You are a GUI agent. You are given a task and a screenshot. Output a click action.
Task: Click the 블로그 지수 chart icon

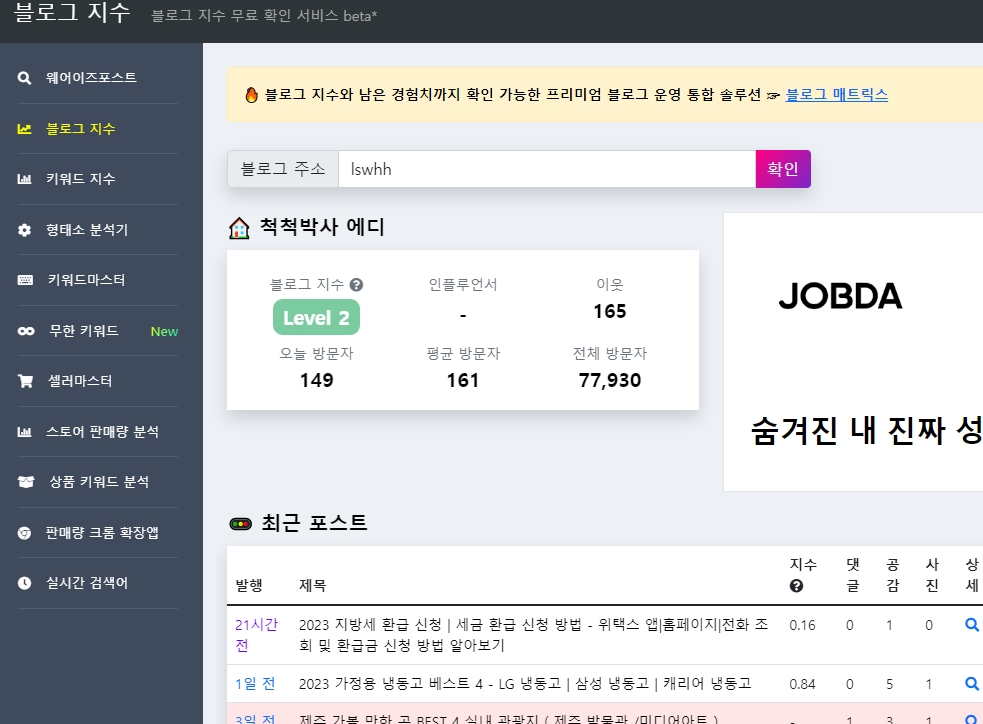25,128
